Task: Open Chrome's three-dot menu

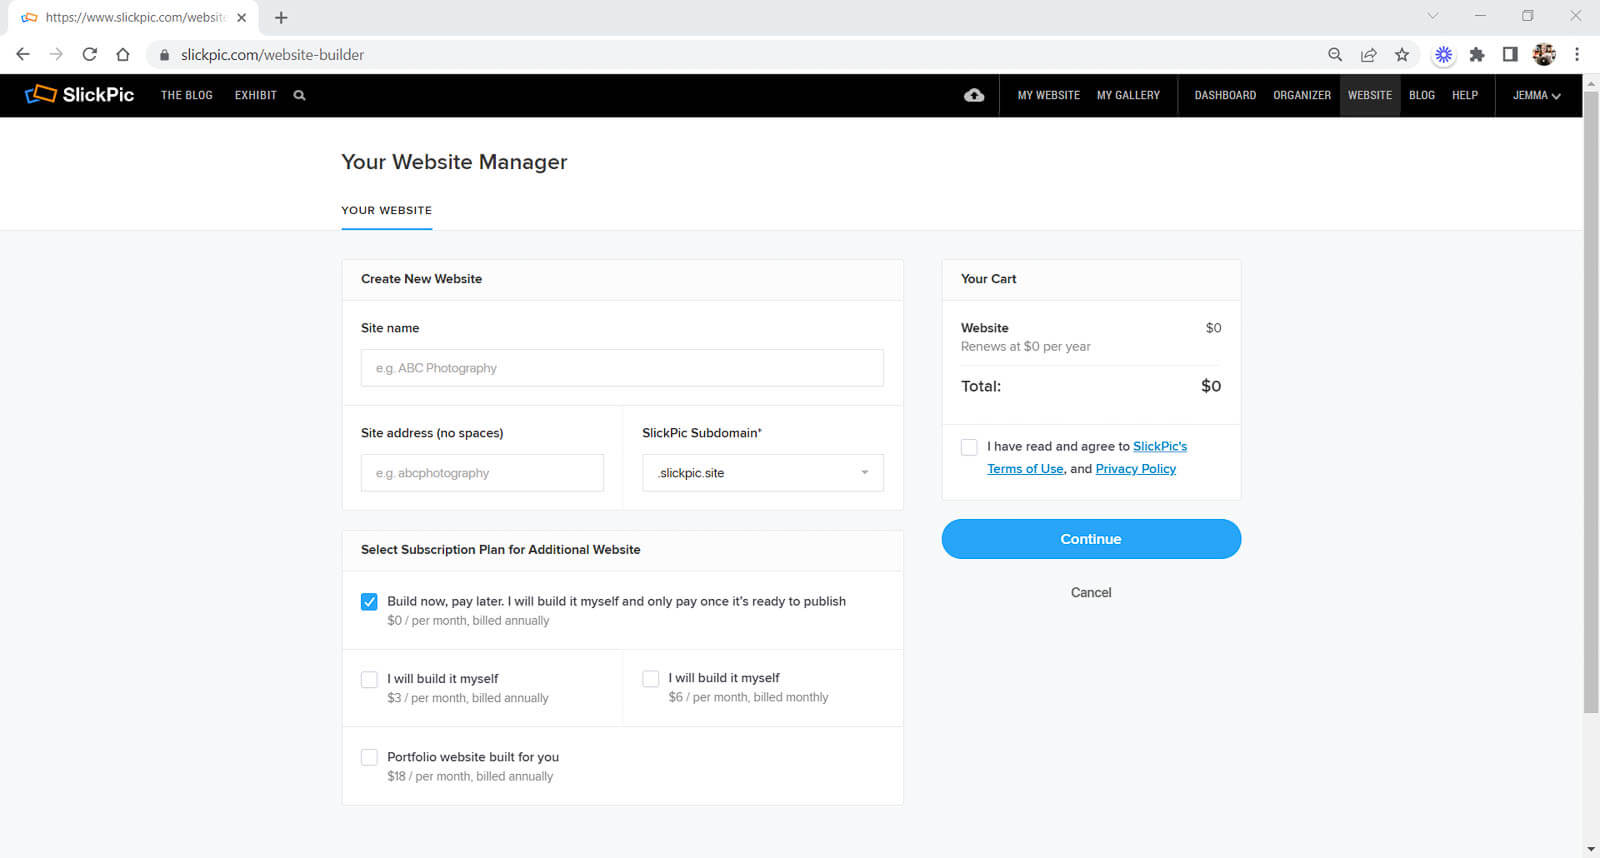Action: coord(1577,55)
